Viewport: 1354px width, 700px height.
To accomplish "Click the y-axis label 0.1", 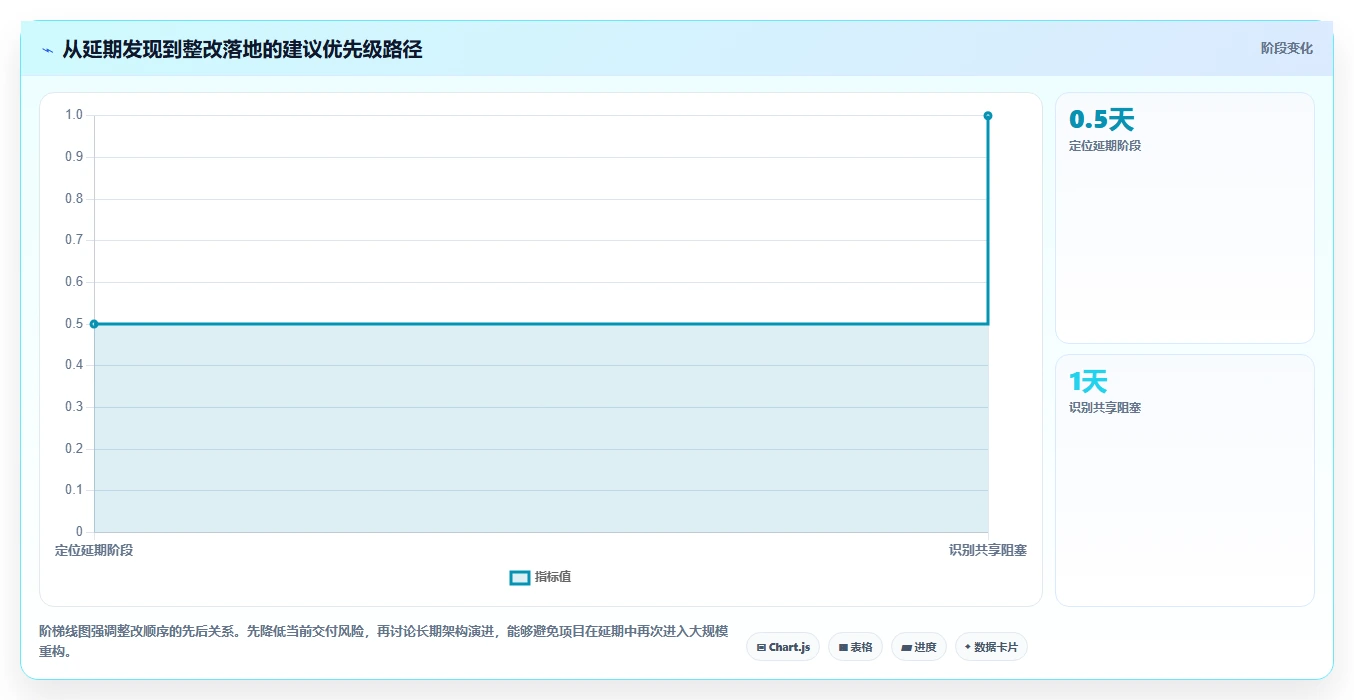I will [74, 490].
